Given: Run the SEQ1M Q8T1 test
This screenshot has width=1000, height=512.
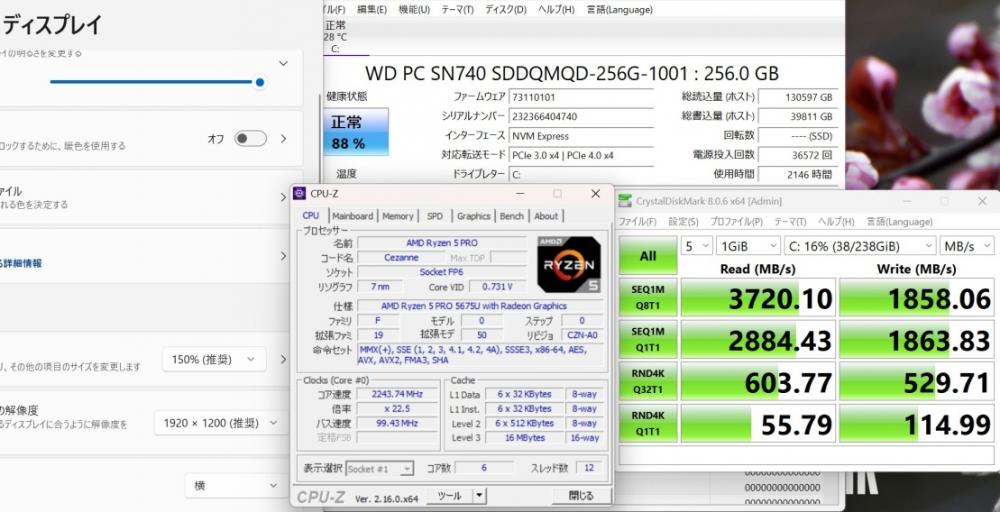Looking at the screenshot, I should point(647,297).
